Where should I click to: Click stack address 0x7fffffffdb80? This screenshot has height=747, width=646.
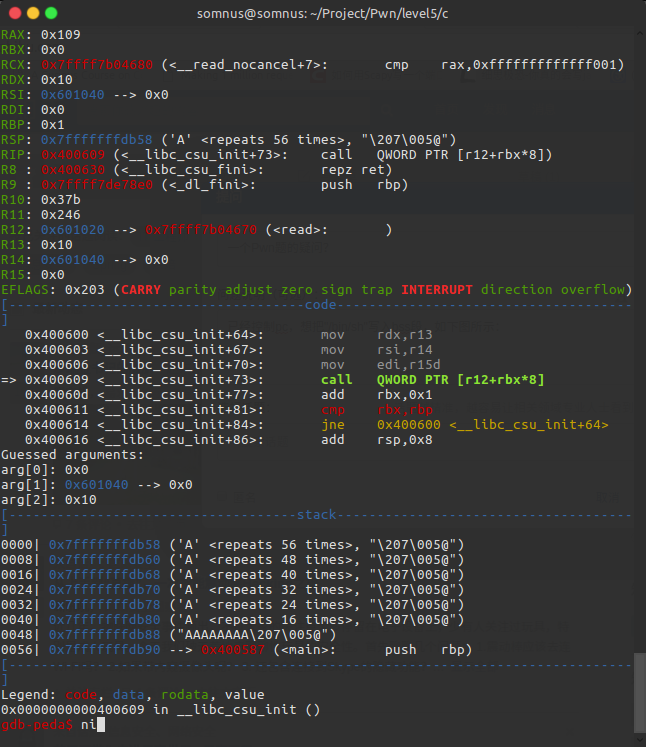104,620
